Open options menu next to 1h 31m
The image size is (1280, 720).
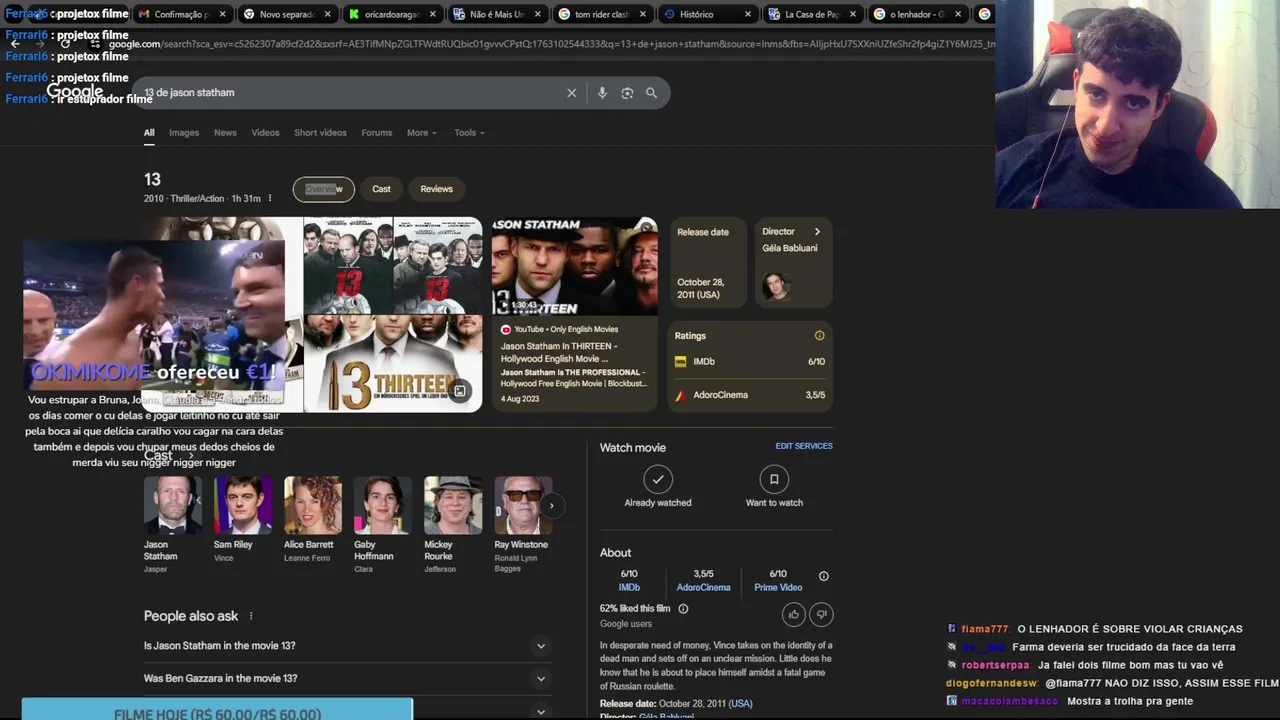[270, 198]
